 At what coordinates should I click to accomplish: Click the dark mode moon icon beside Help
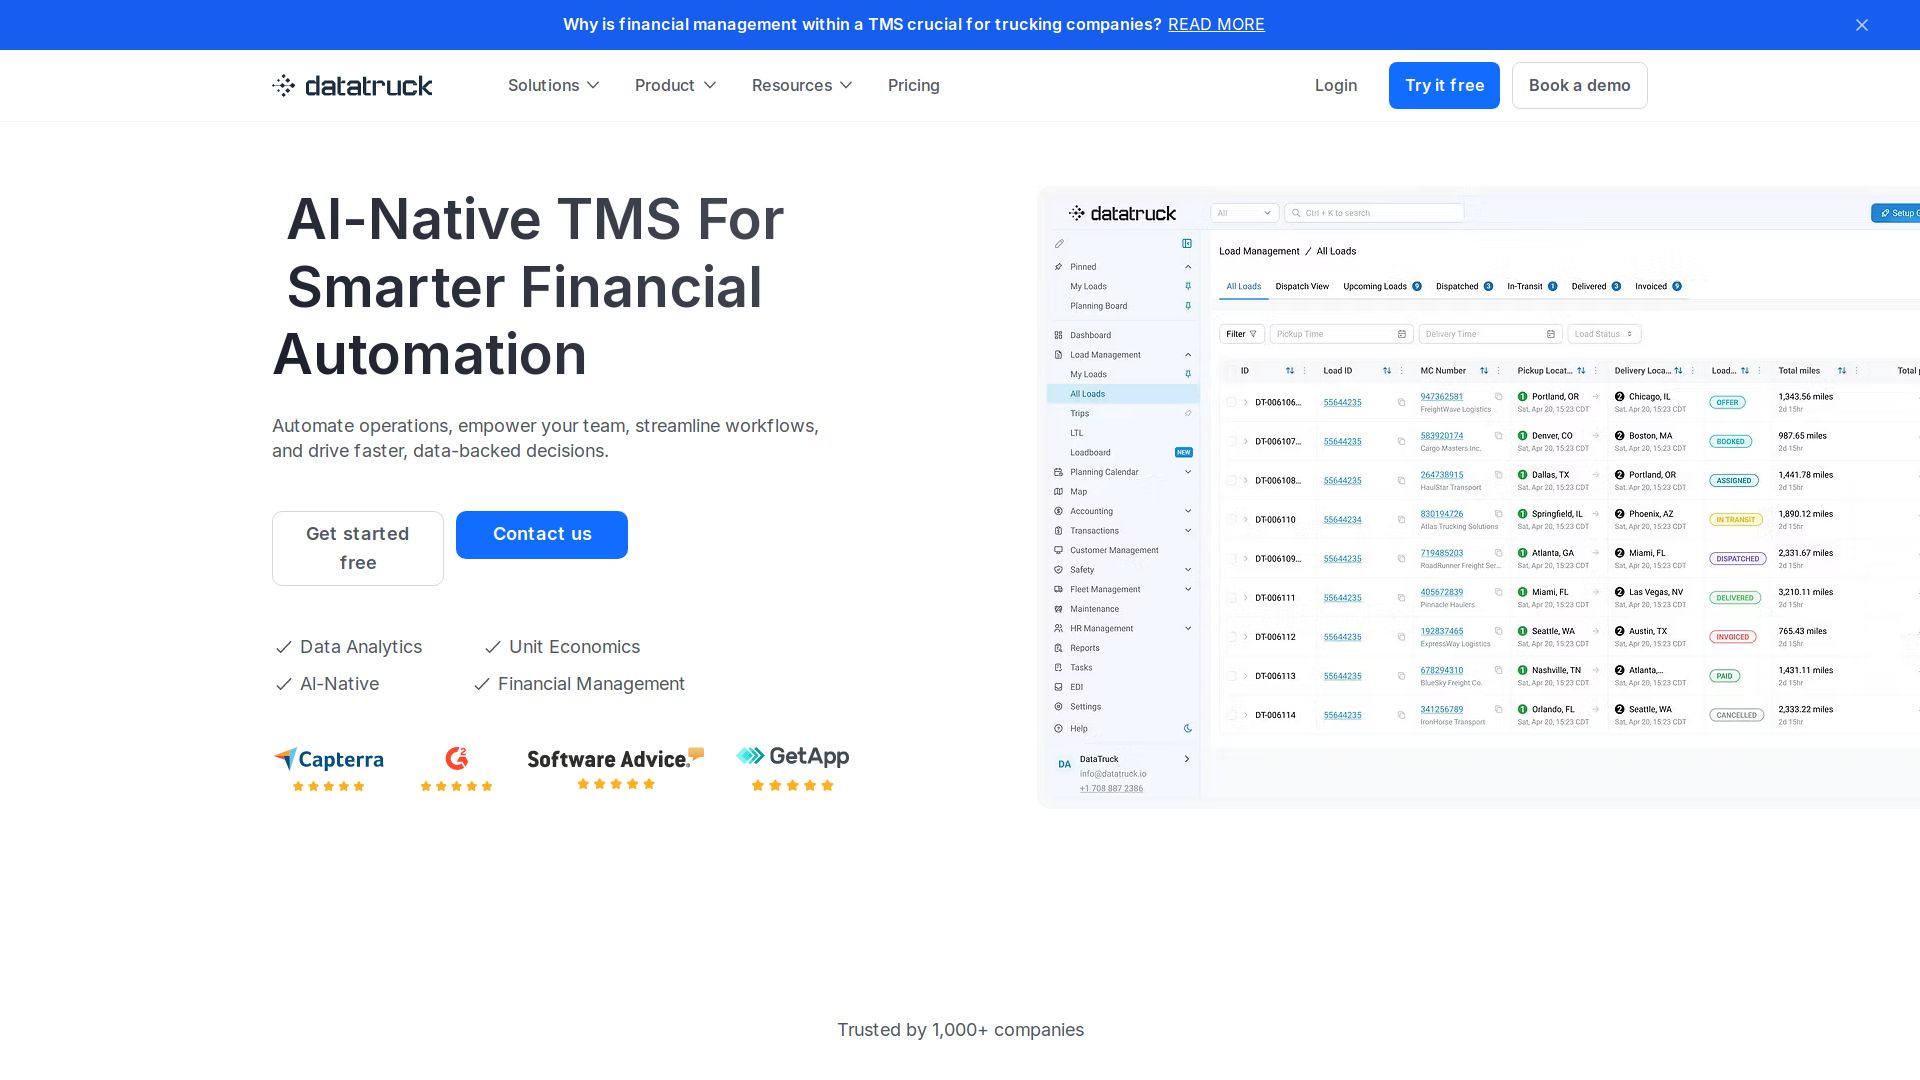click(x=1188, y=729)
